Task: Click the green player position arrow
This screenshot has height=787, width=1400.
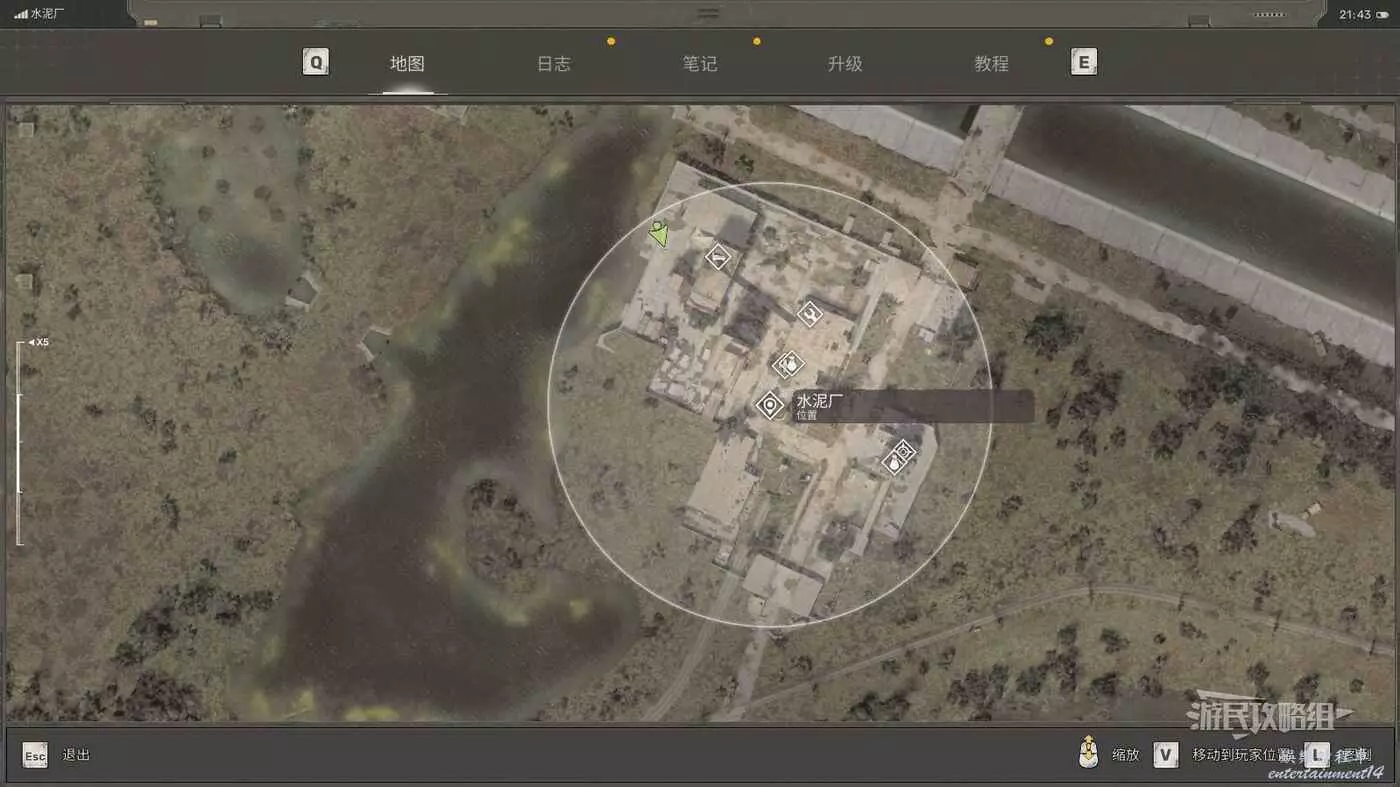Action: click(x=658, y=234)
